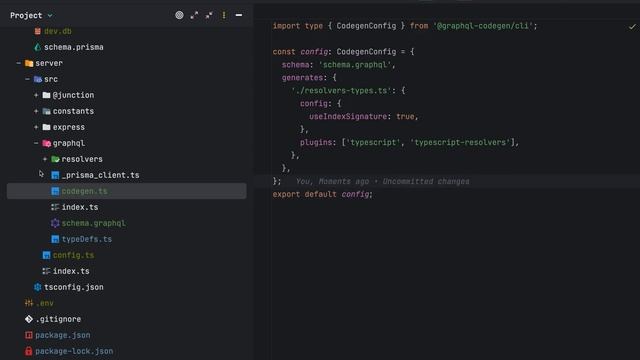
Task: Click the package.json npm icon
Action: (29, 335)
